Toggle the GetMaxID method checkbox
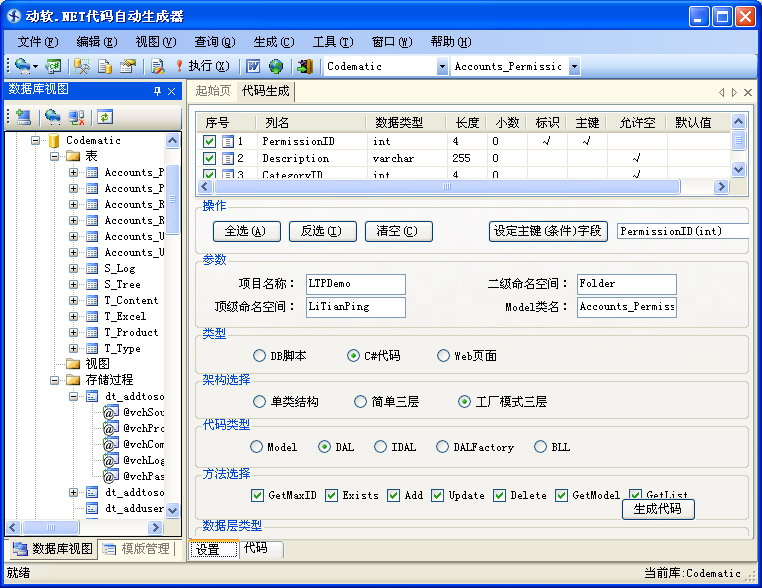 (x=257, y=495)
